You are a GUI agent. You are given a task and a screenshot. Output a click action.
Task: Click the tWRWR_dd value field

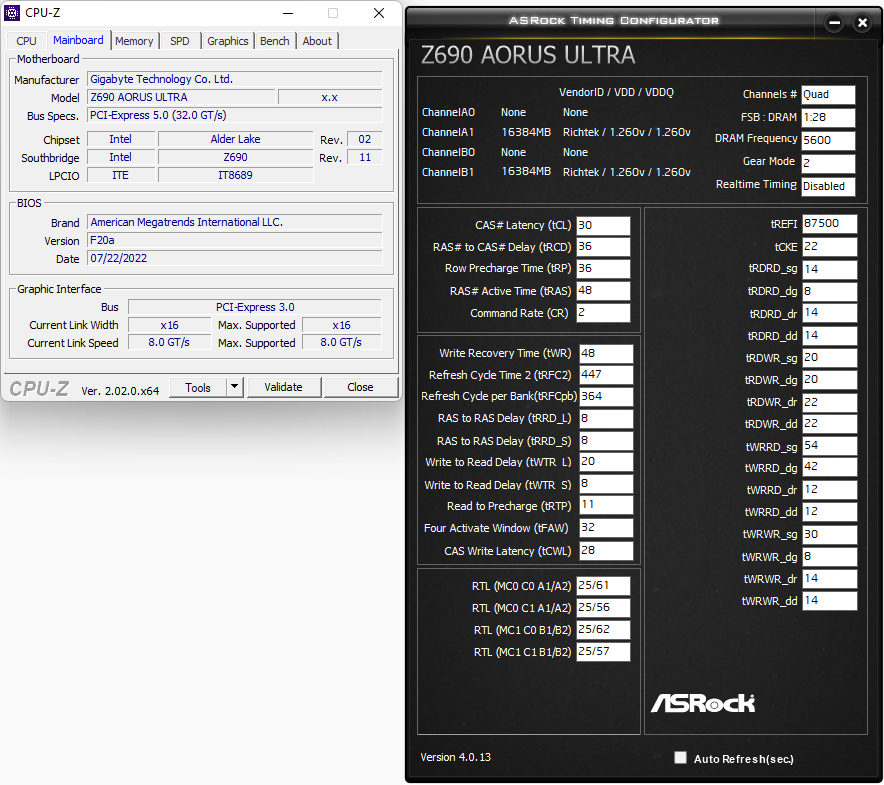point(829,601)
